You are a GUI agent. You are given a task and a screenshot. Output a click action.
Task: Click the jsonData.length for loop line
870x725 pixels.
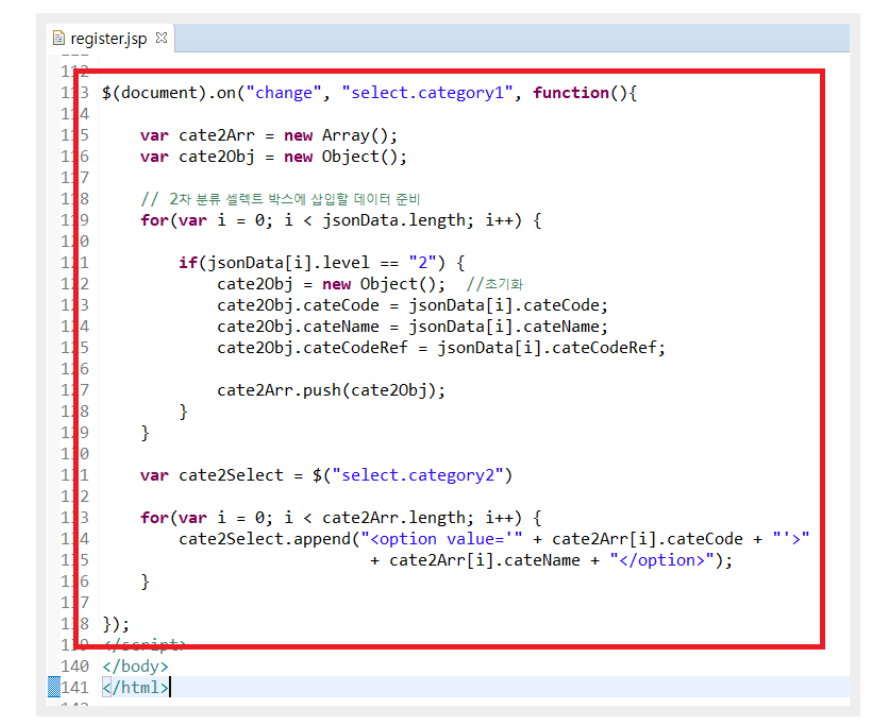[341, 221]
